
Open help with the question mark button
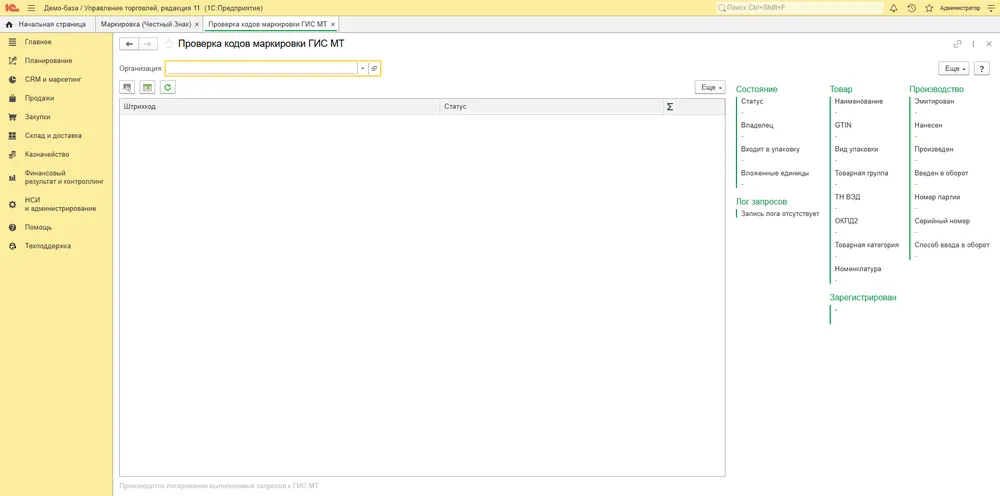click(x=982, y=68)
